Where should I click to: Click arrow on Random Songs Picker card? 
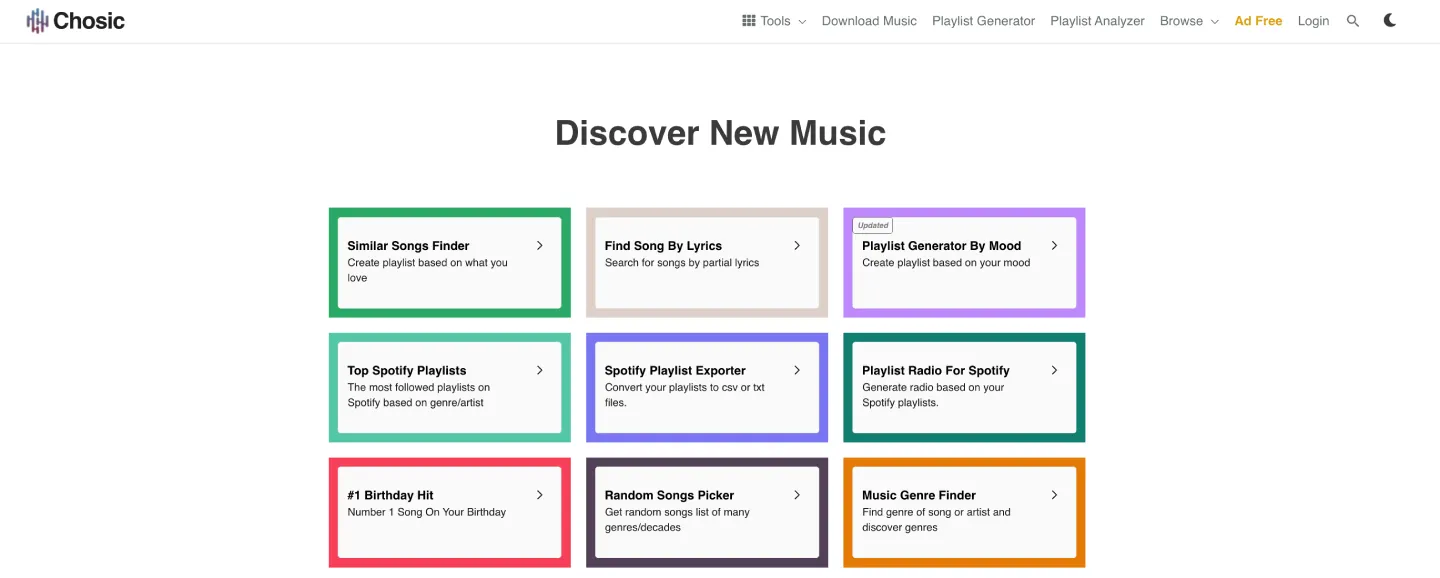click(x=797, y=495)
